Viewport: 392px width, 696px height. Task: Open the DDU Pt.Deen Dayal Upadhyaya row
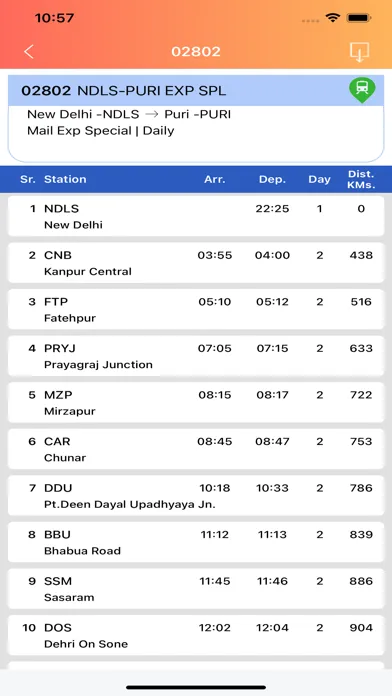coord(196,496)
